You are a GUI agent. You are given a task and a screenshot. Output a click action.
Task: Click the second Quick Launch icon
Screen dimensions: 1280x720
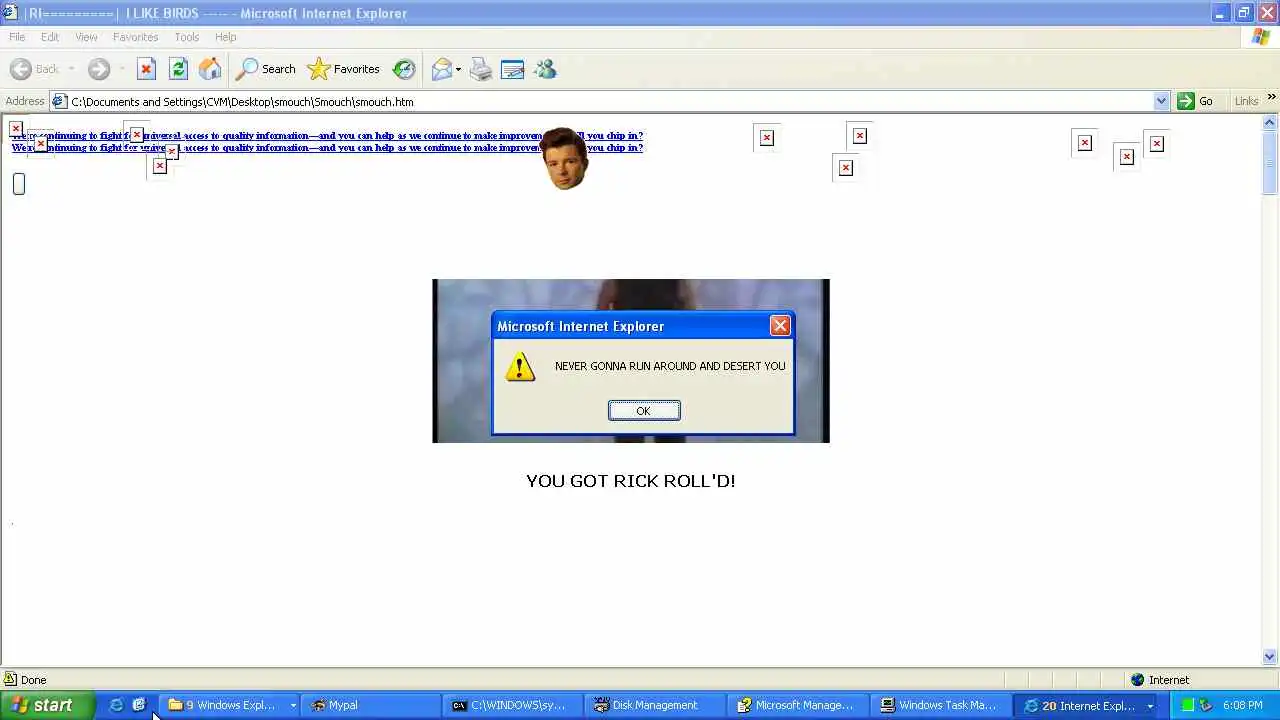tap(139, 705)
